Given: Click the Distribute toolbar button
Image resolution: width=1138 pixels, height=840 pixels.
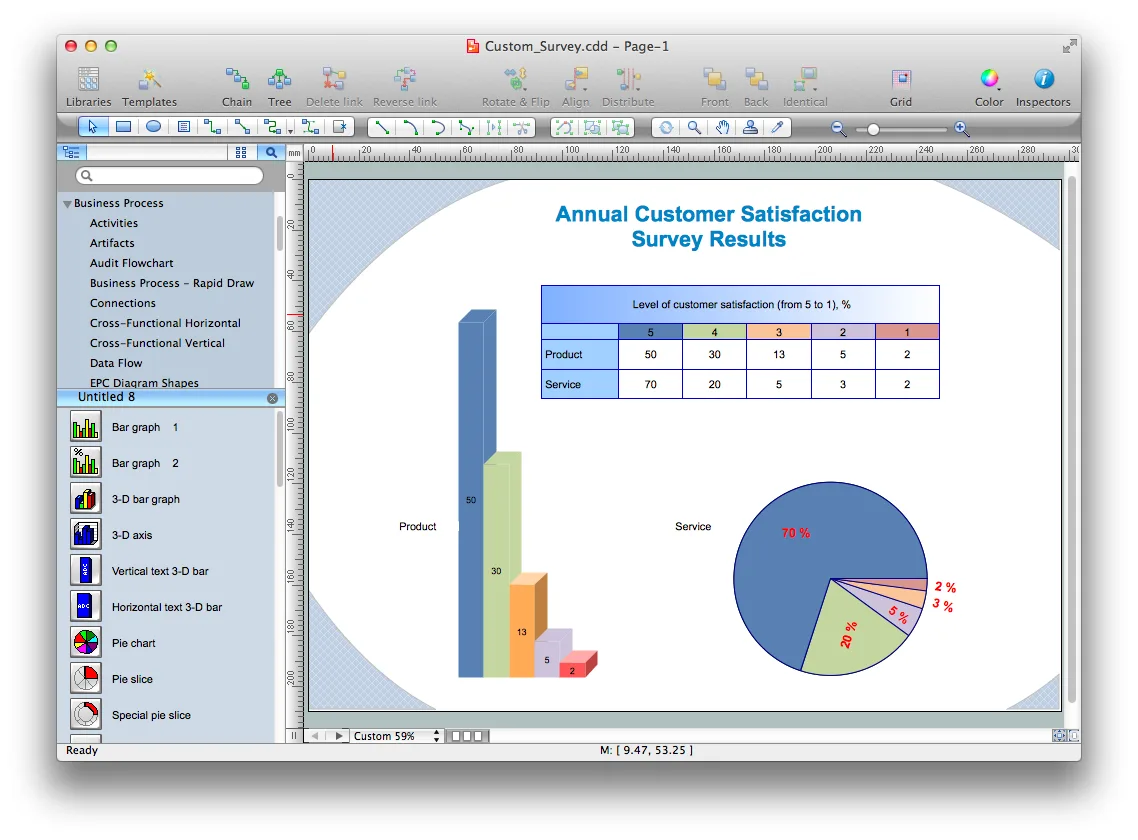Looking at the screenshot, I should click(x=628, y=86).
